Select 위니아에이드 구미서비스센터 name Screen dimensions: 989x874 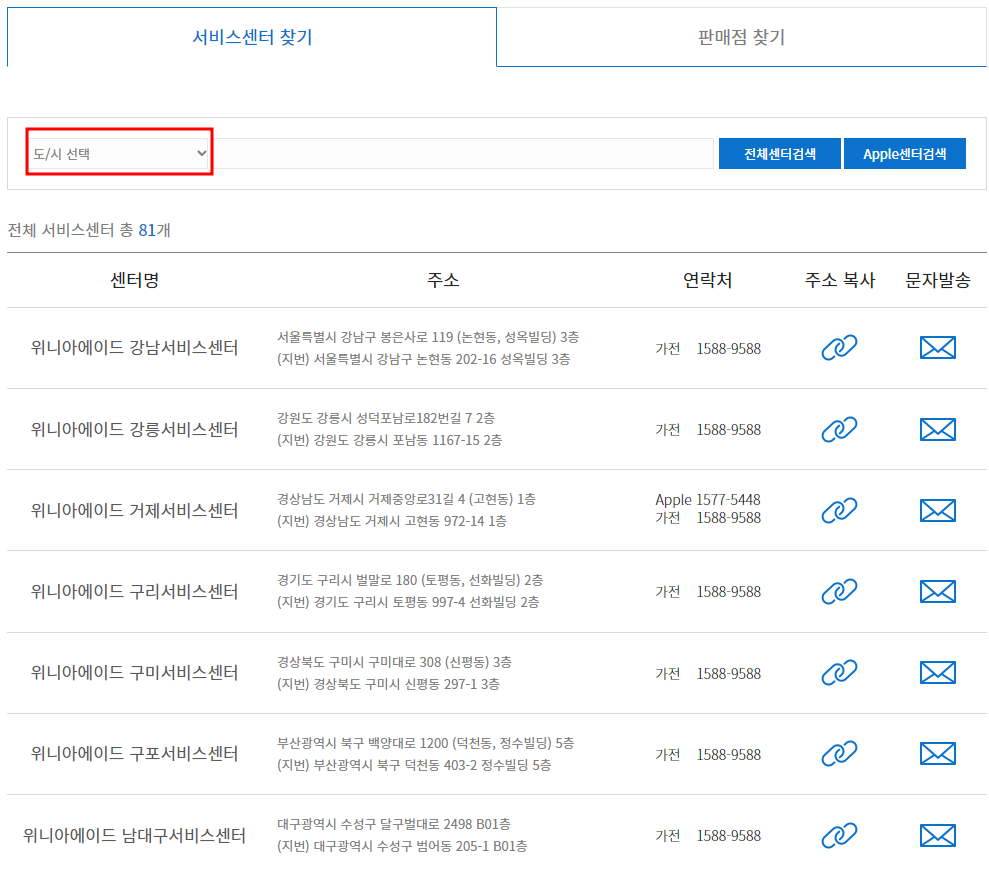pyautogui.click(x=134, y=673)
